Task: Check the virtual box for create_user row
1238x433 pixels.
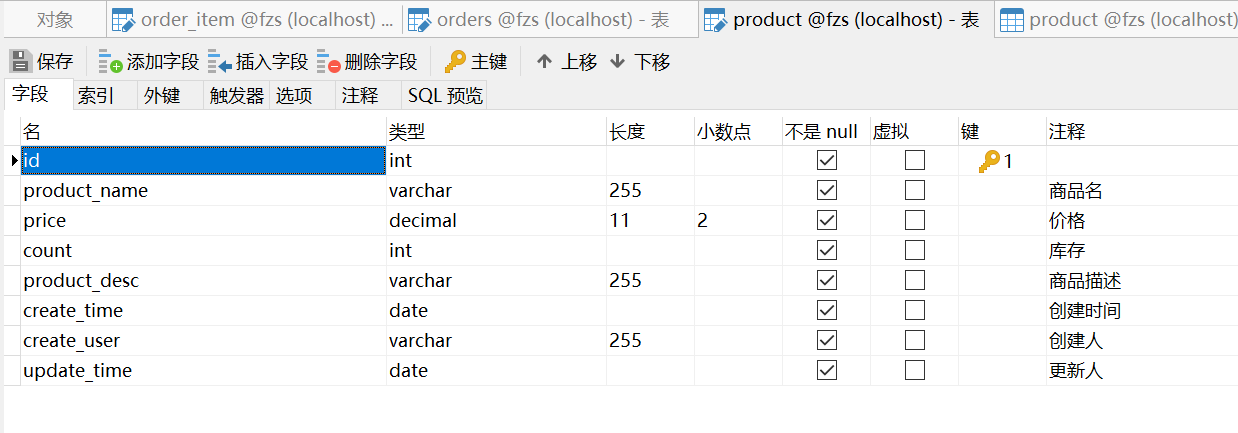Action: (x=914, y=341)
